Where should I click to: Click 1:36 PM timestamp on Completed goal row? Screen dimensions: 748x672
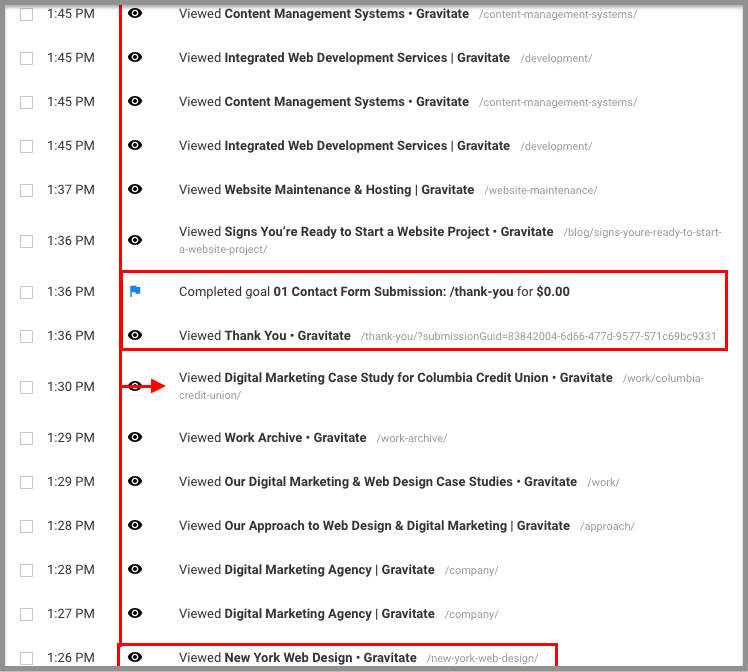point(71,291)
